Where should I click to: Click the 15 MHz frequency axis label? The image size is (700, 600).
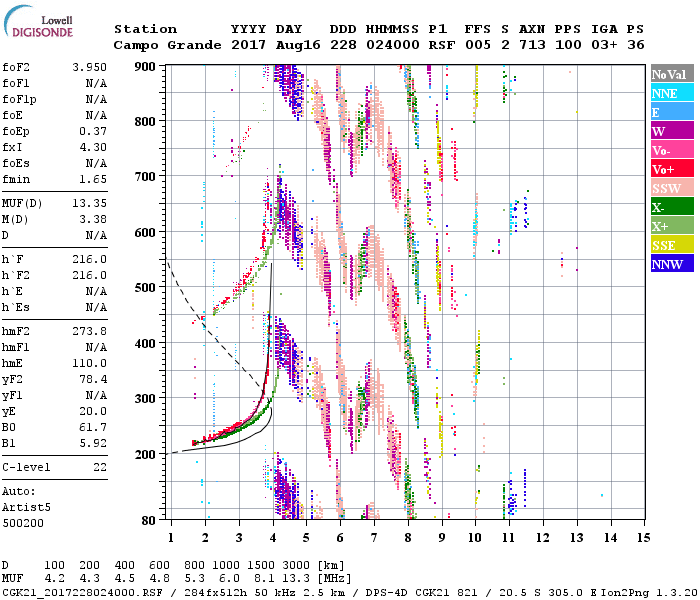click(x=644, y=537)
